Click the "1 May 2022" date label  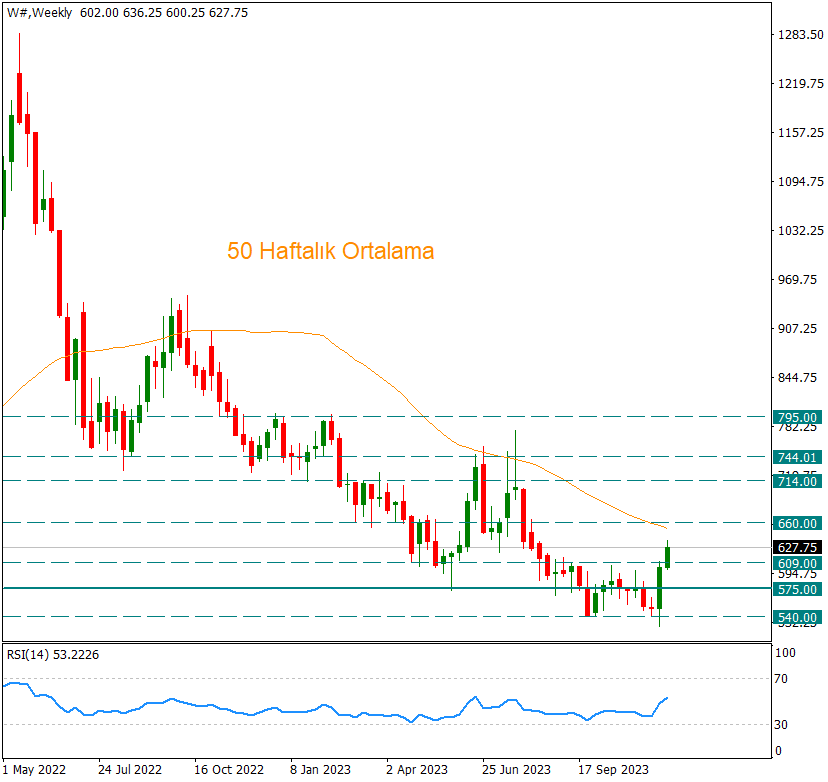tap(34, 770)
